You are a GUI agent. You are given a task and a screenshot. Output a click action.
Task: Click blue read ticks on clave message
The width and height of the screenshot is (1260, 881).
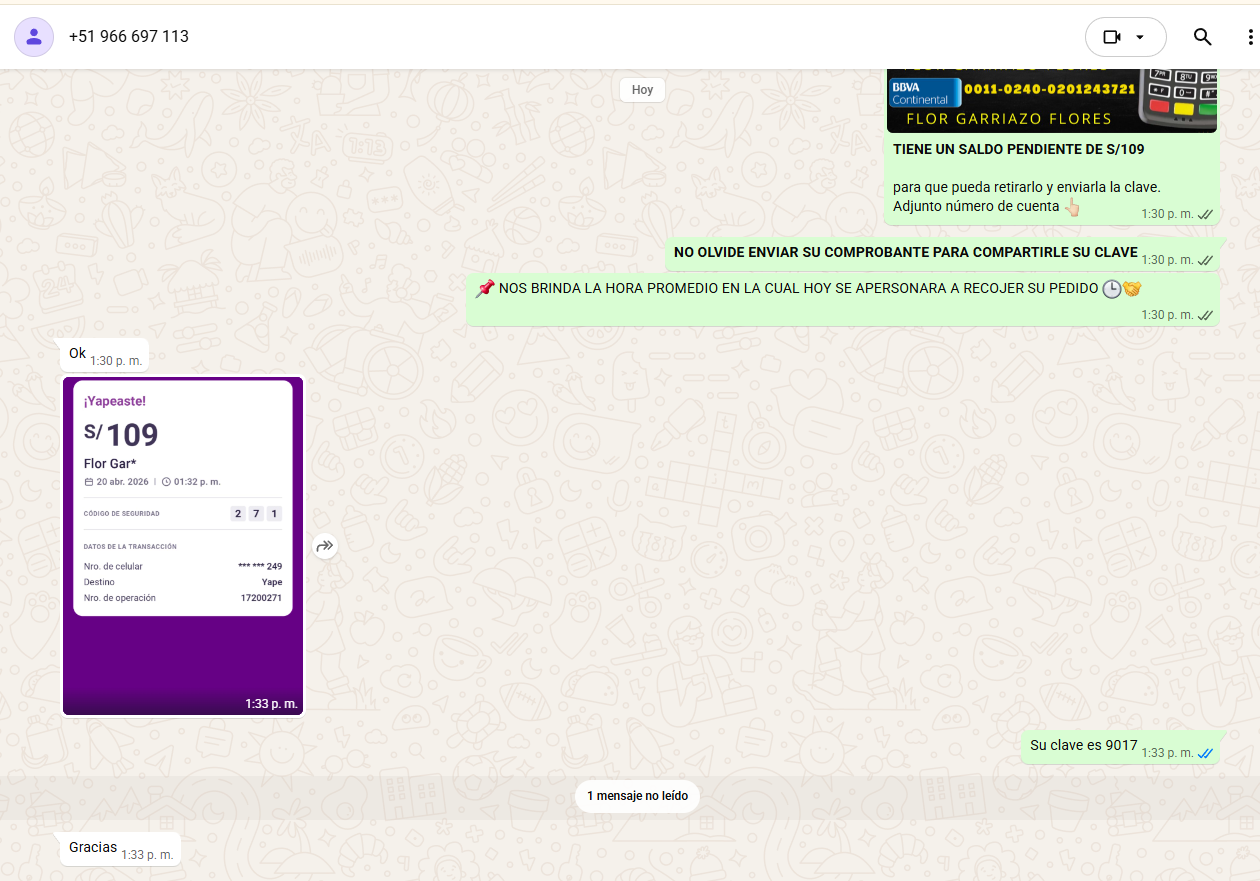tap(1205, 753)
